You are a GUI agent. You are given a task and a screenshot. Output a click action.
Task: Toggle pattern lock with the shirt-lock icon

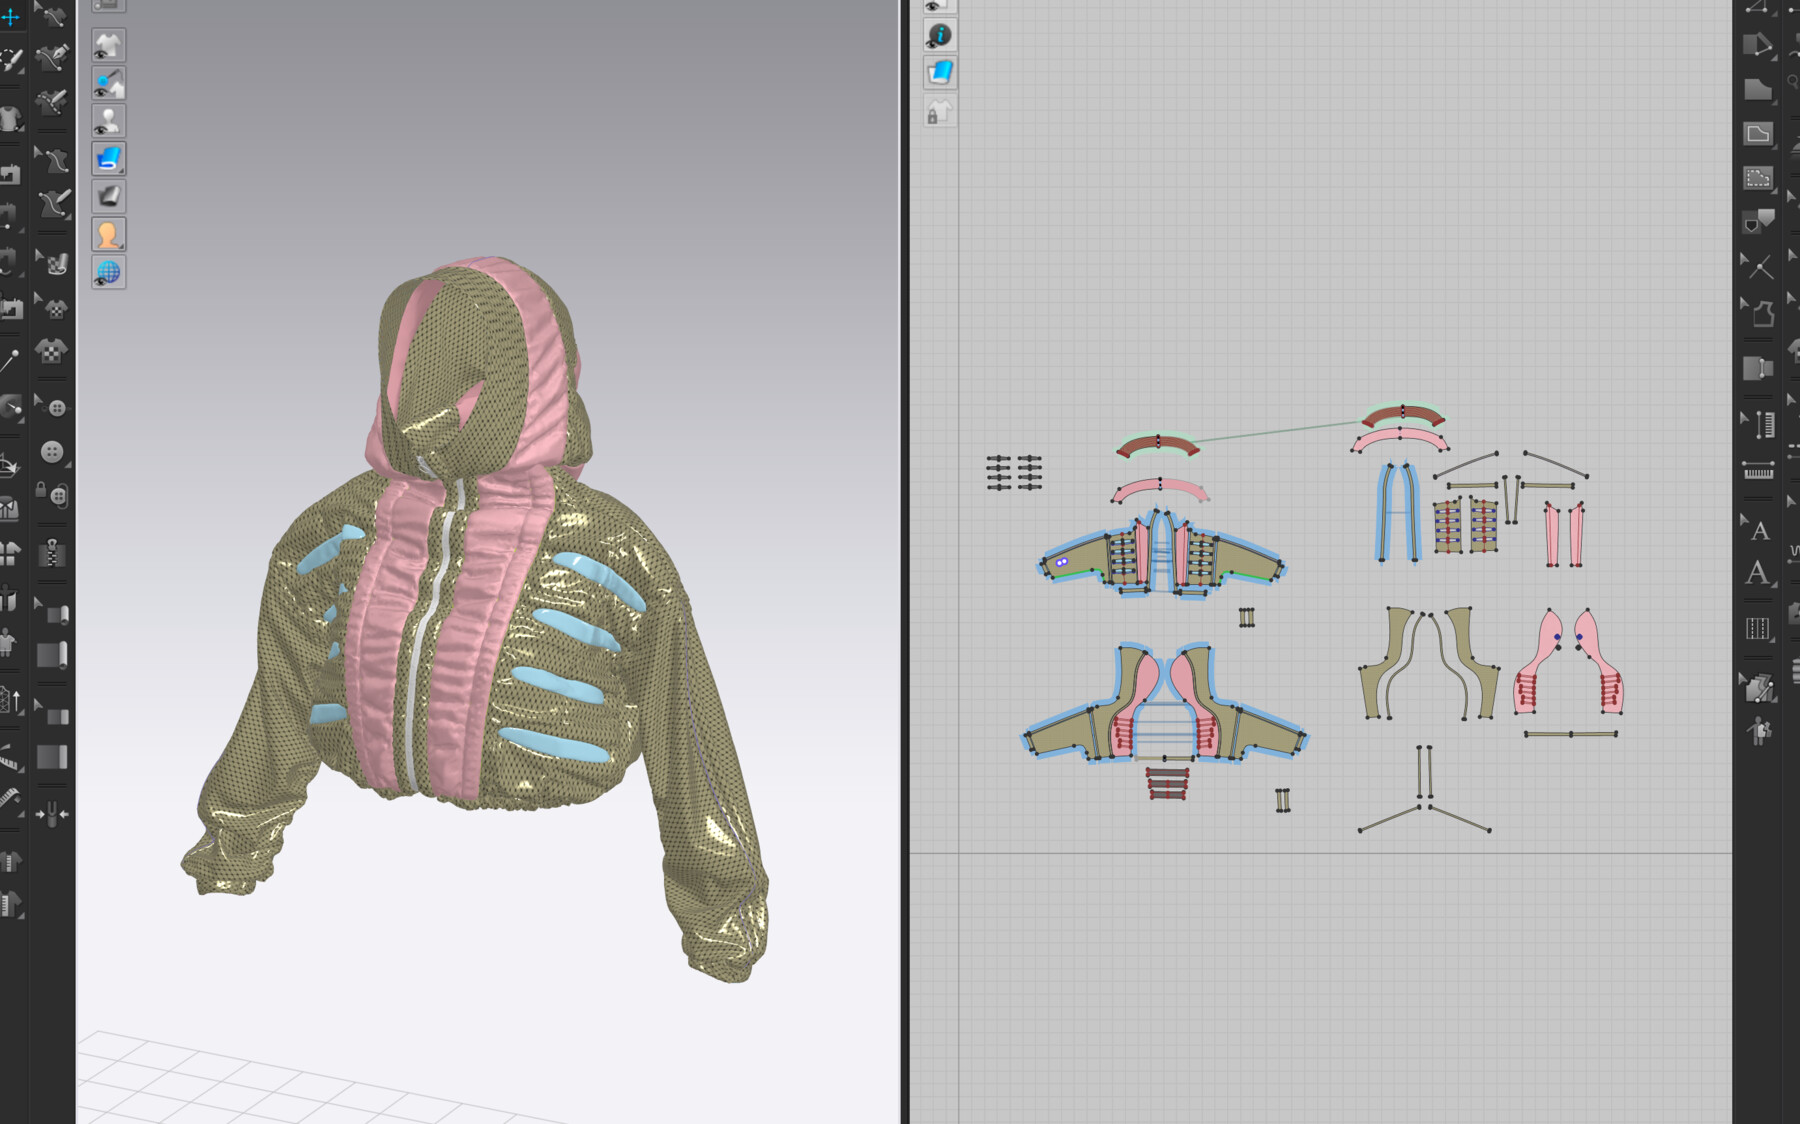click(940, 110)
